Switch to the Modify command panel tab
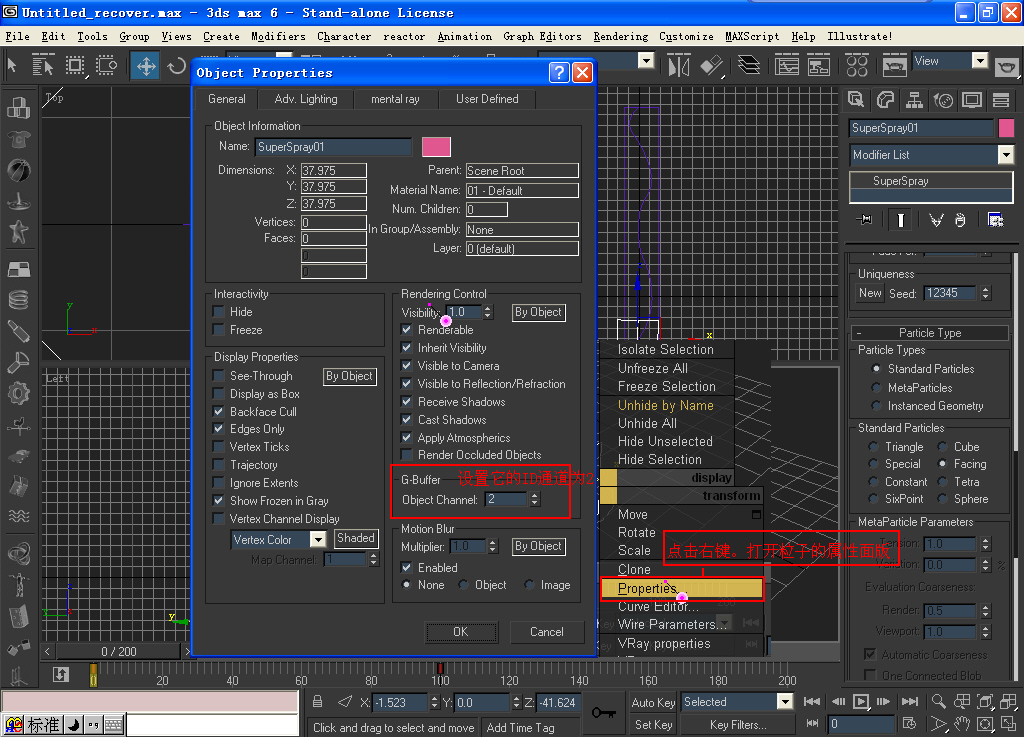This screenshot has width=1024, height=737. coord(885,100)
